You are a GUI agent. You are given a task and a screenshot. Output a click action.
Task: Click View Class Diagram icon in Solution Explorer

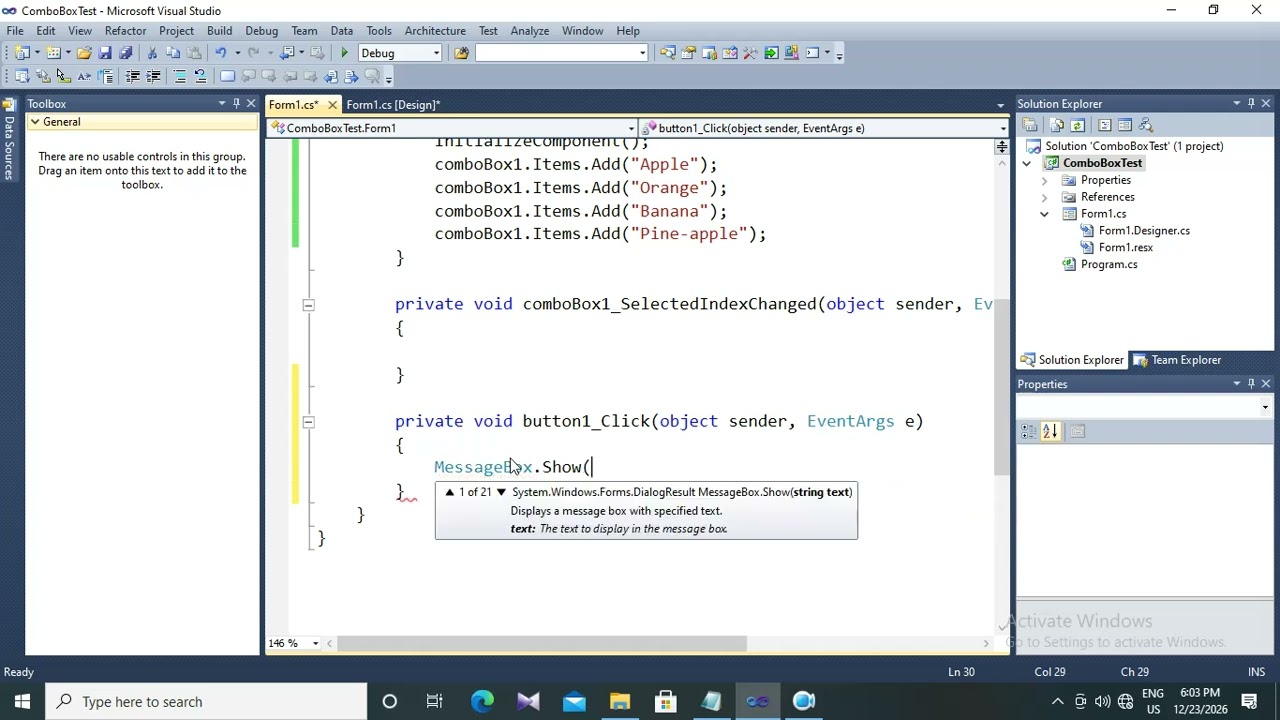pos(1146,125)
